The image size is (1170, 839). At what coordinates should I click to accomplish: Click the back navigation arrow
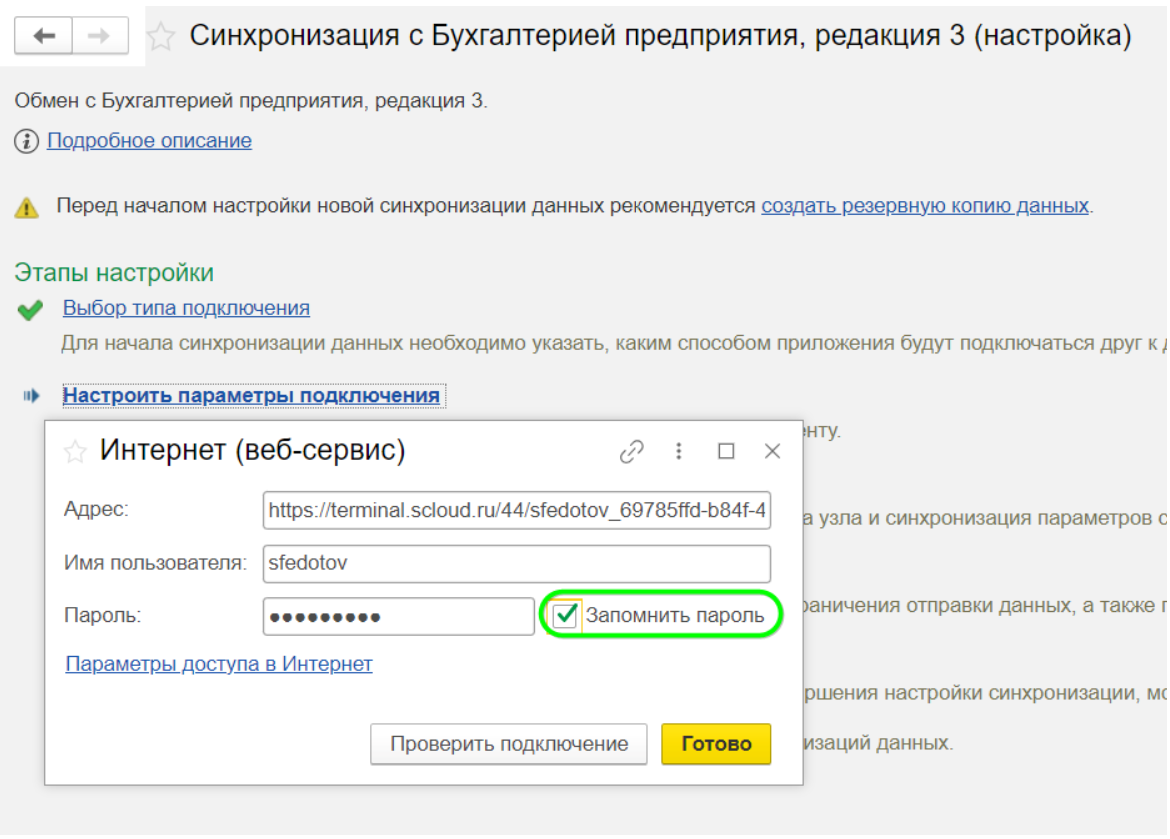[x=44, y=37]
